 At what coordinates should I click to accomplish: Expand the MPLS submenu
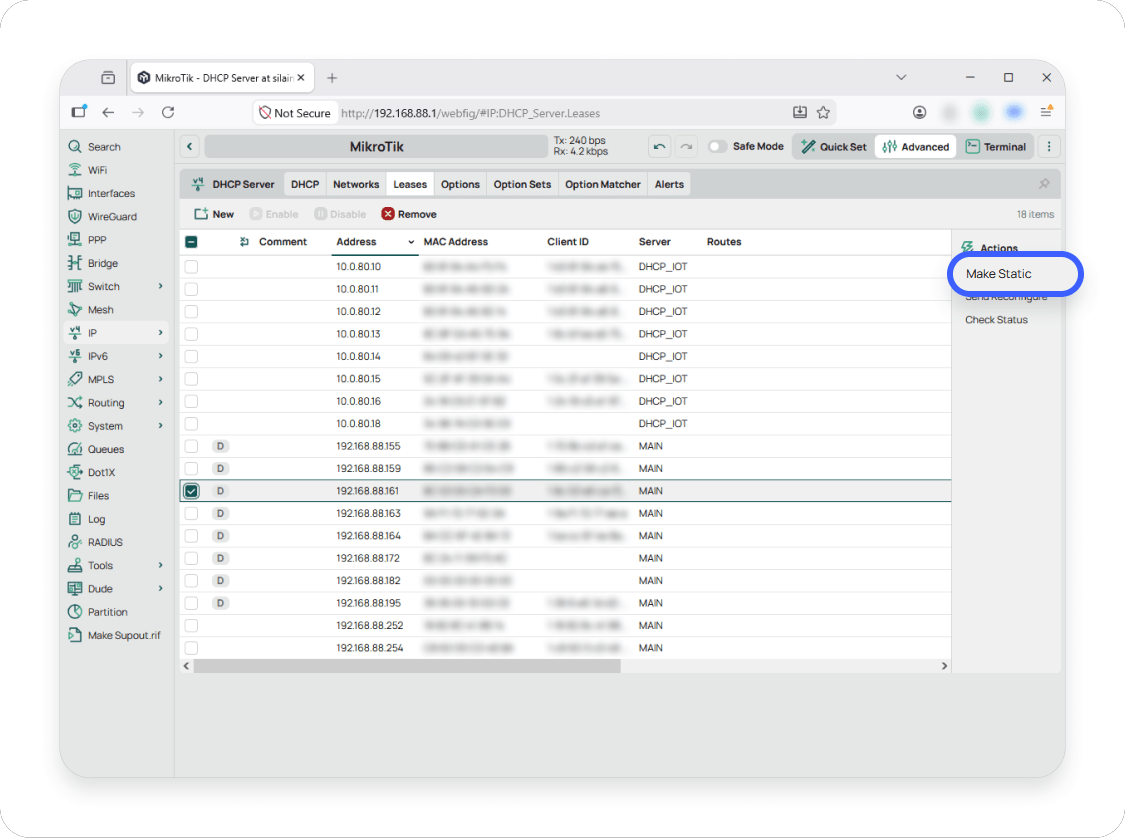[x=161, y=380]
